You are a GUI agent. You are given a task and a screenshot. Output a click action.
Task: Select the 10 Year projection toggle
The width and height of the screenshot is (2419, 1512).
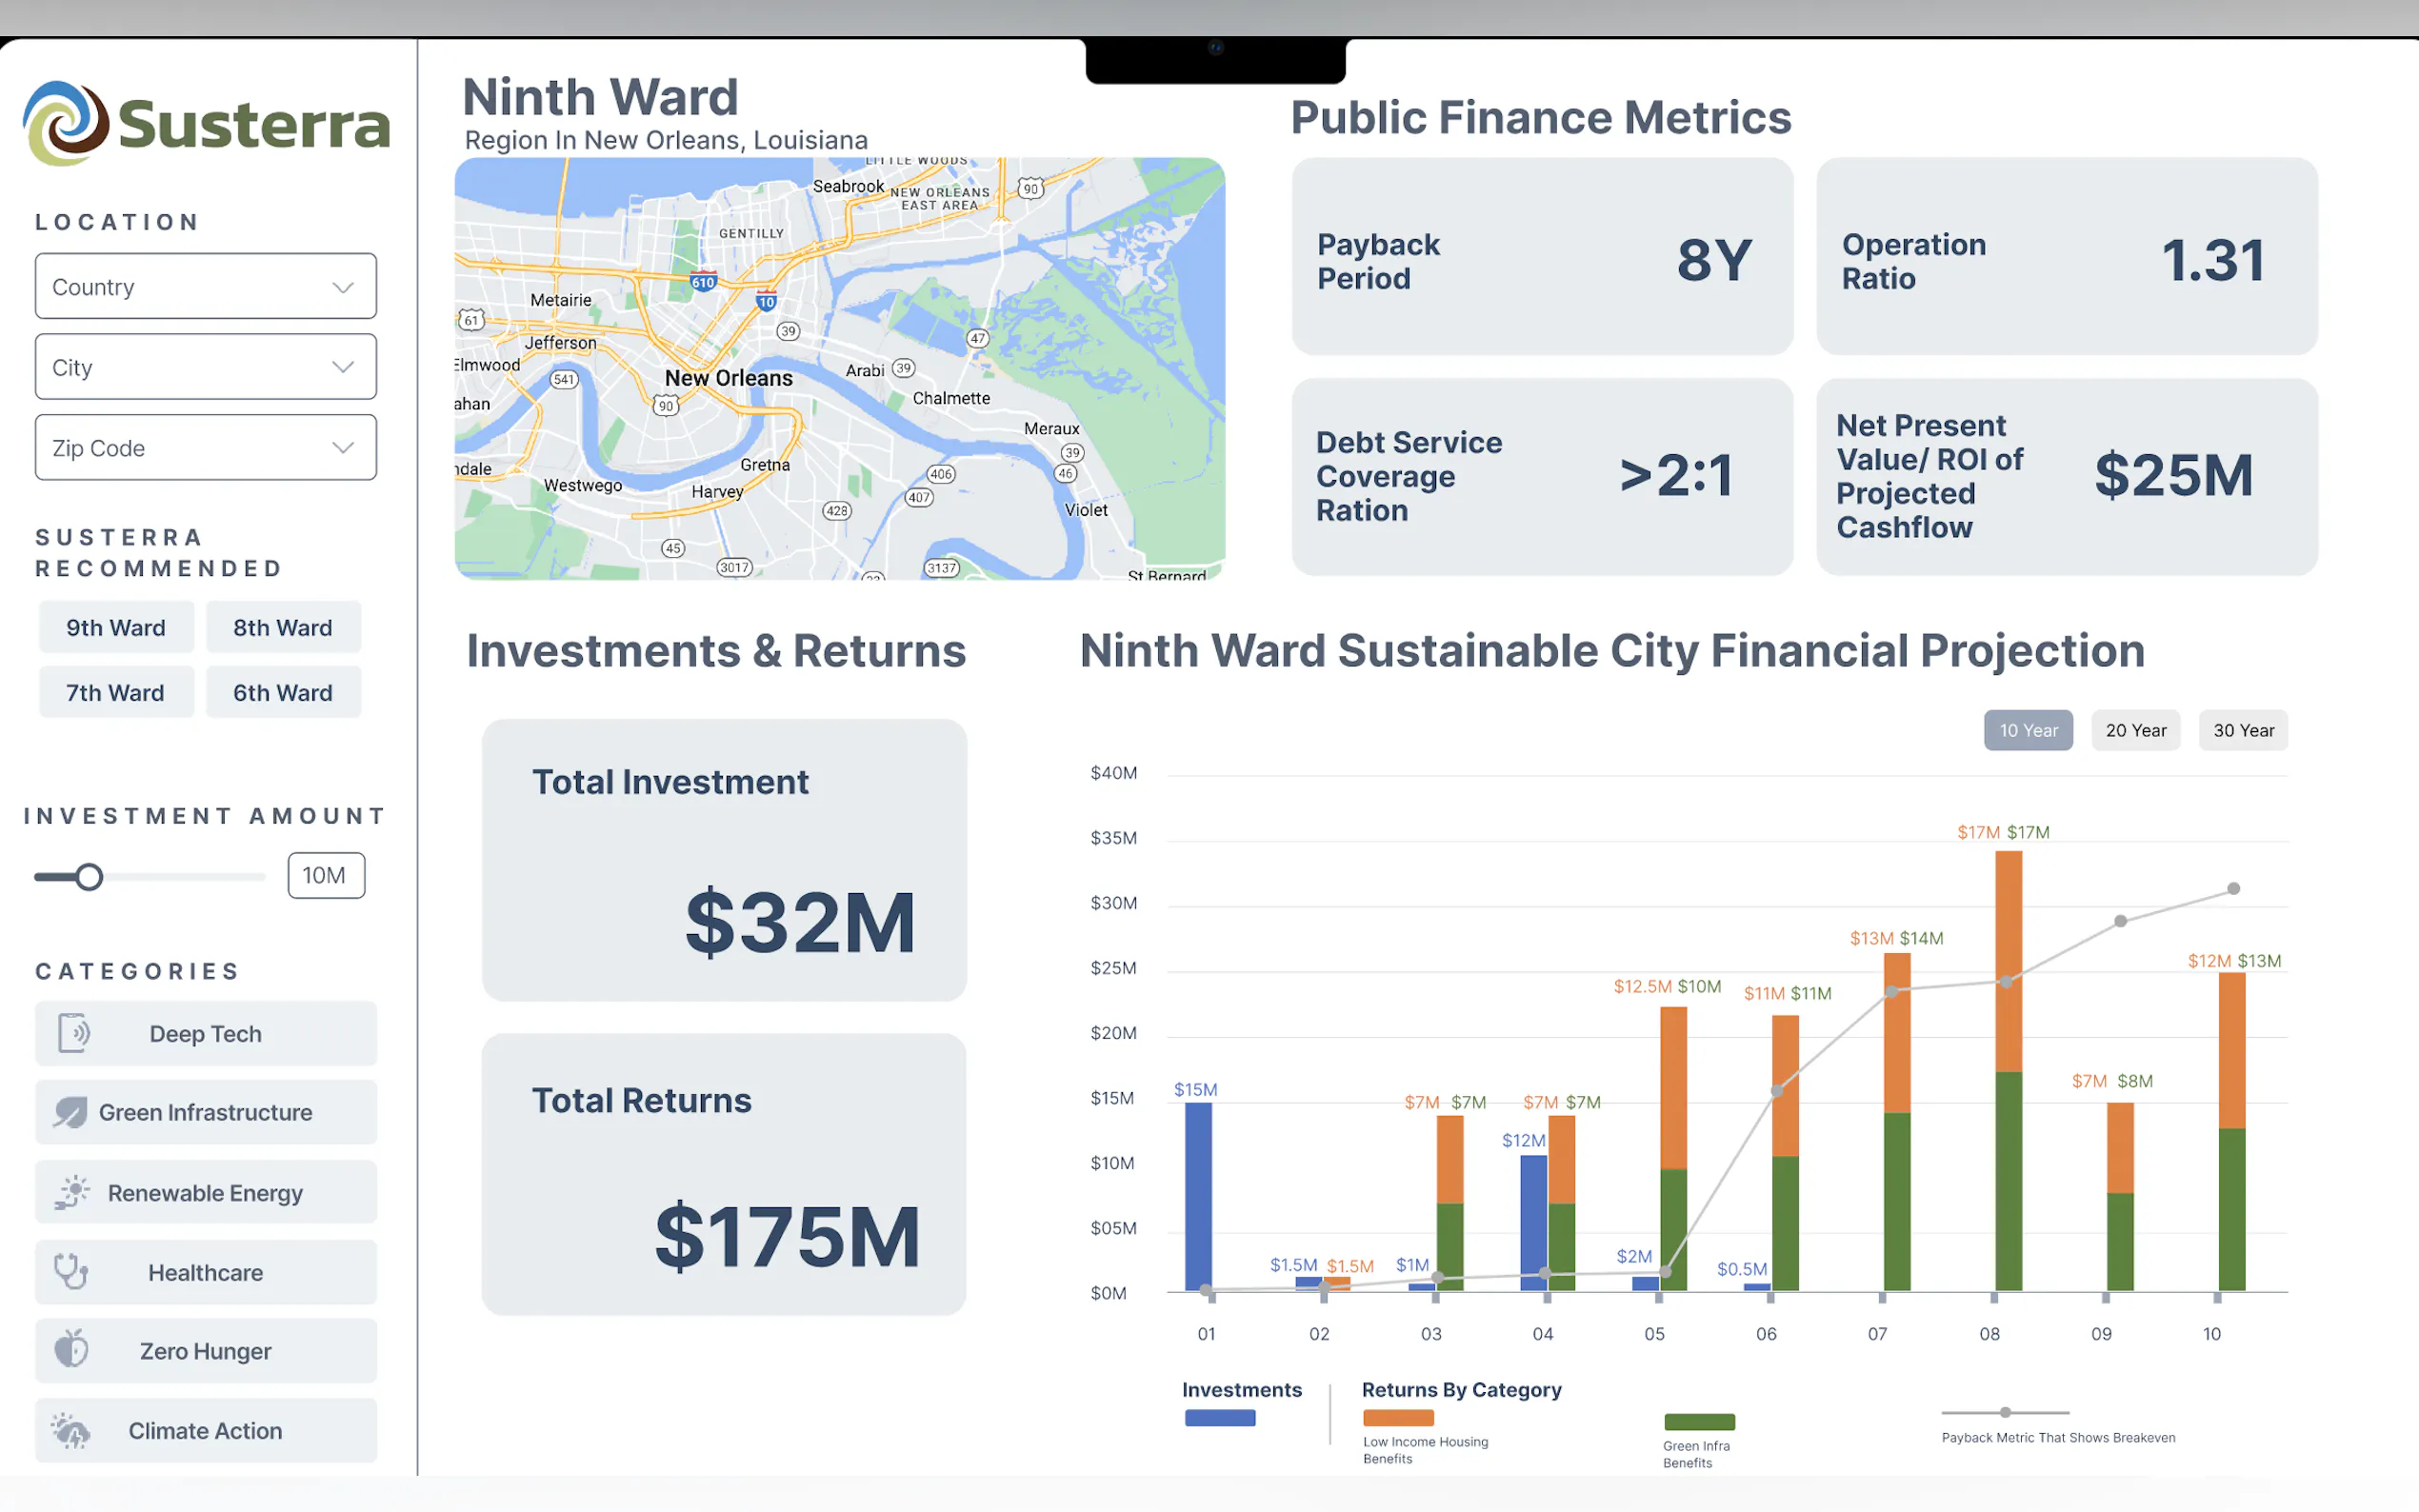(2027, 730)
